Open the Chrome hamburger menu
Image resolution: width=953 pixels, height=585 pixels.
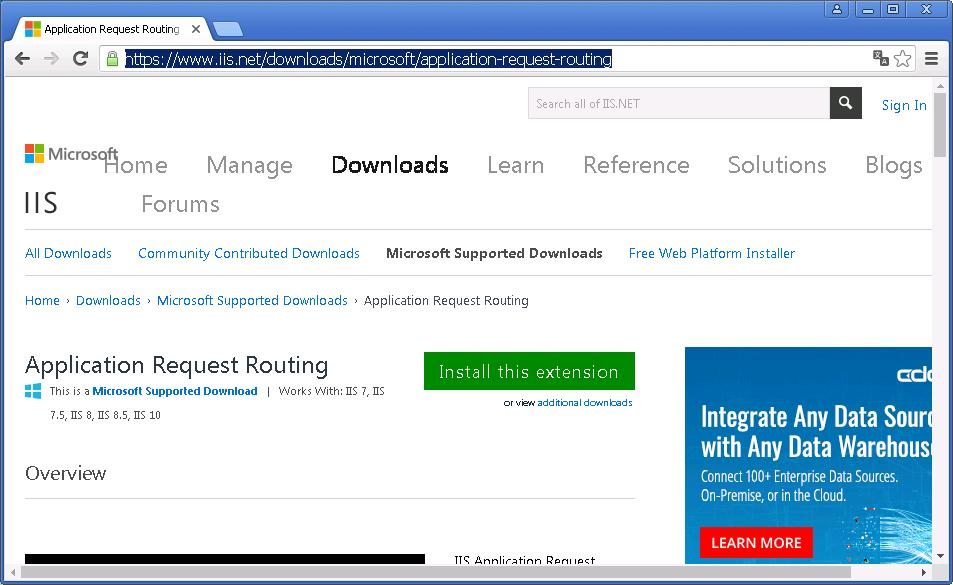[x=931, y=59]
